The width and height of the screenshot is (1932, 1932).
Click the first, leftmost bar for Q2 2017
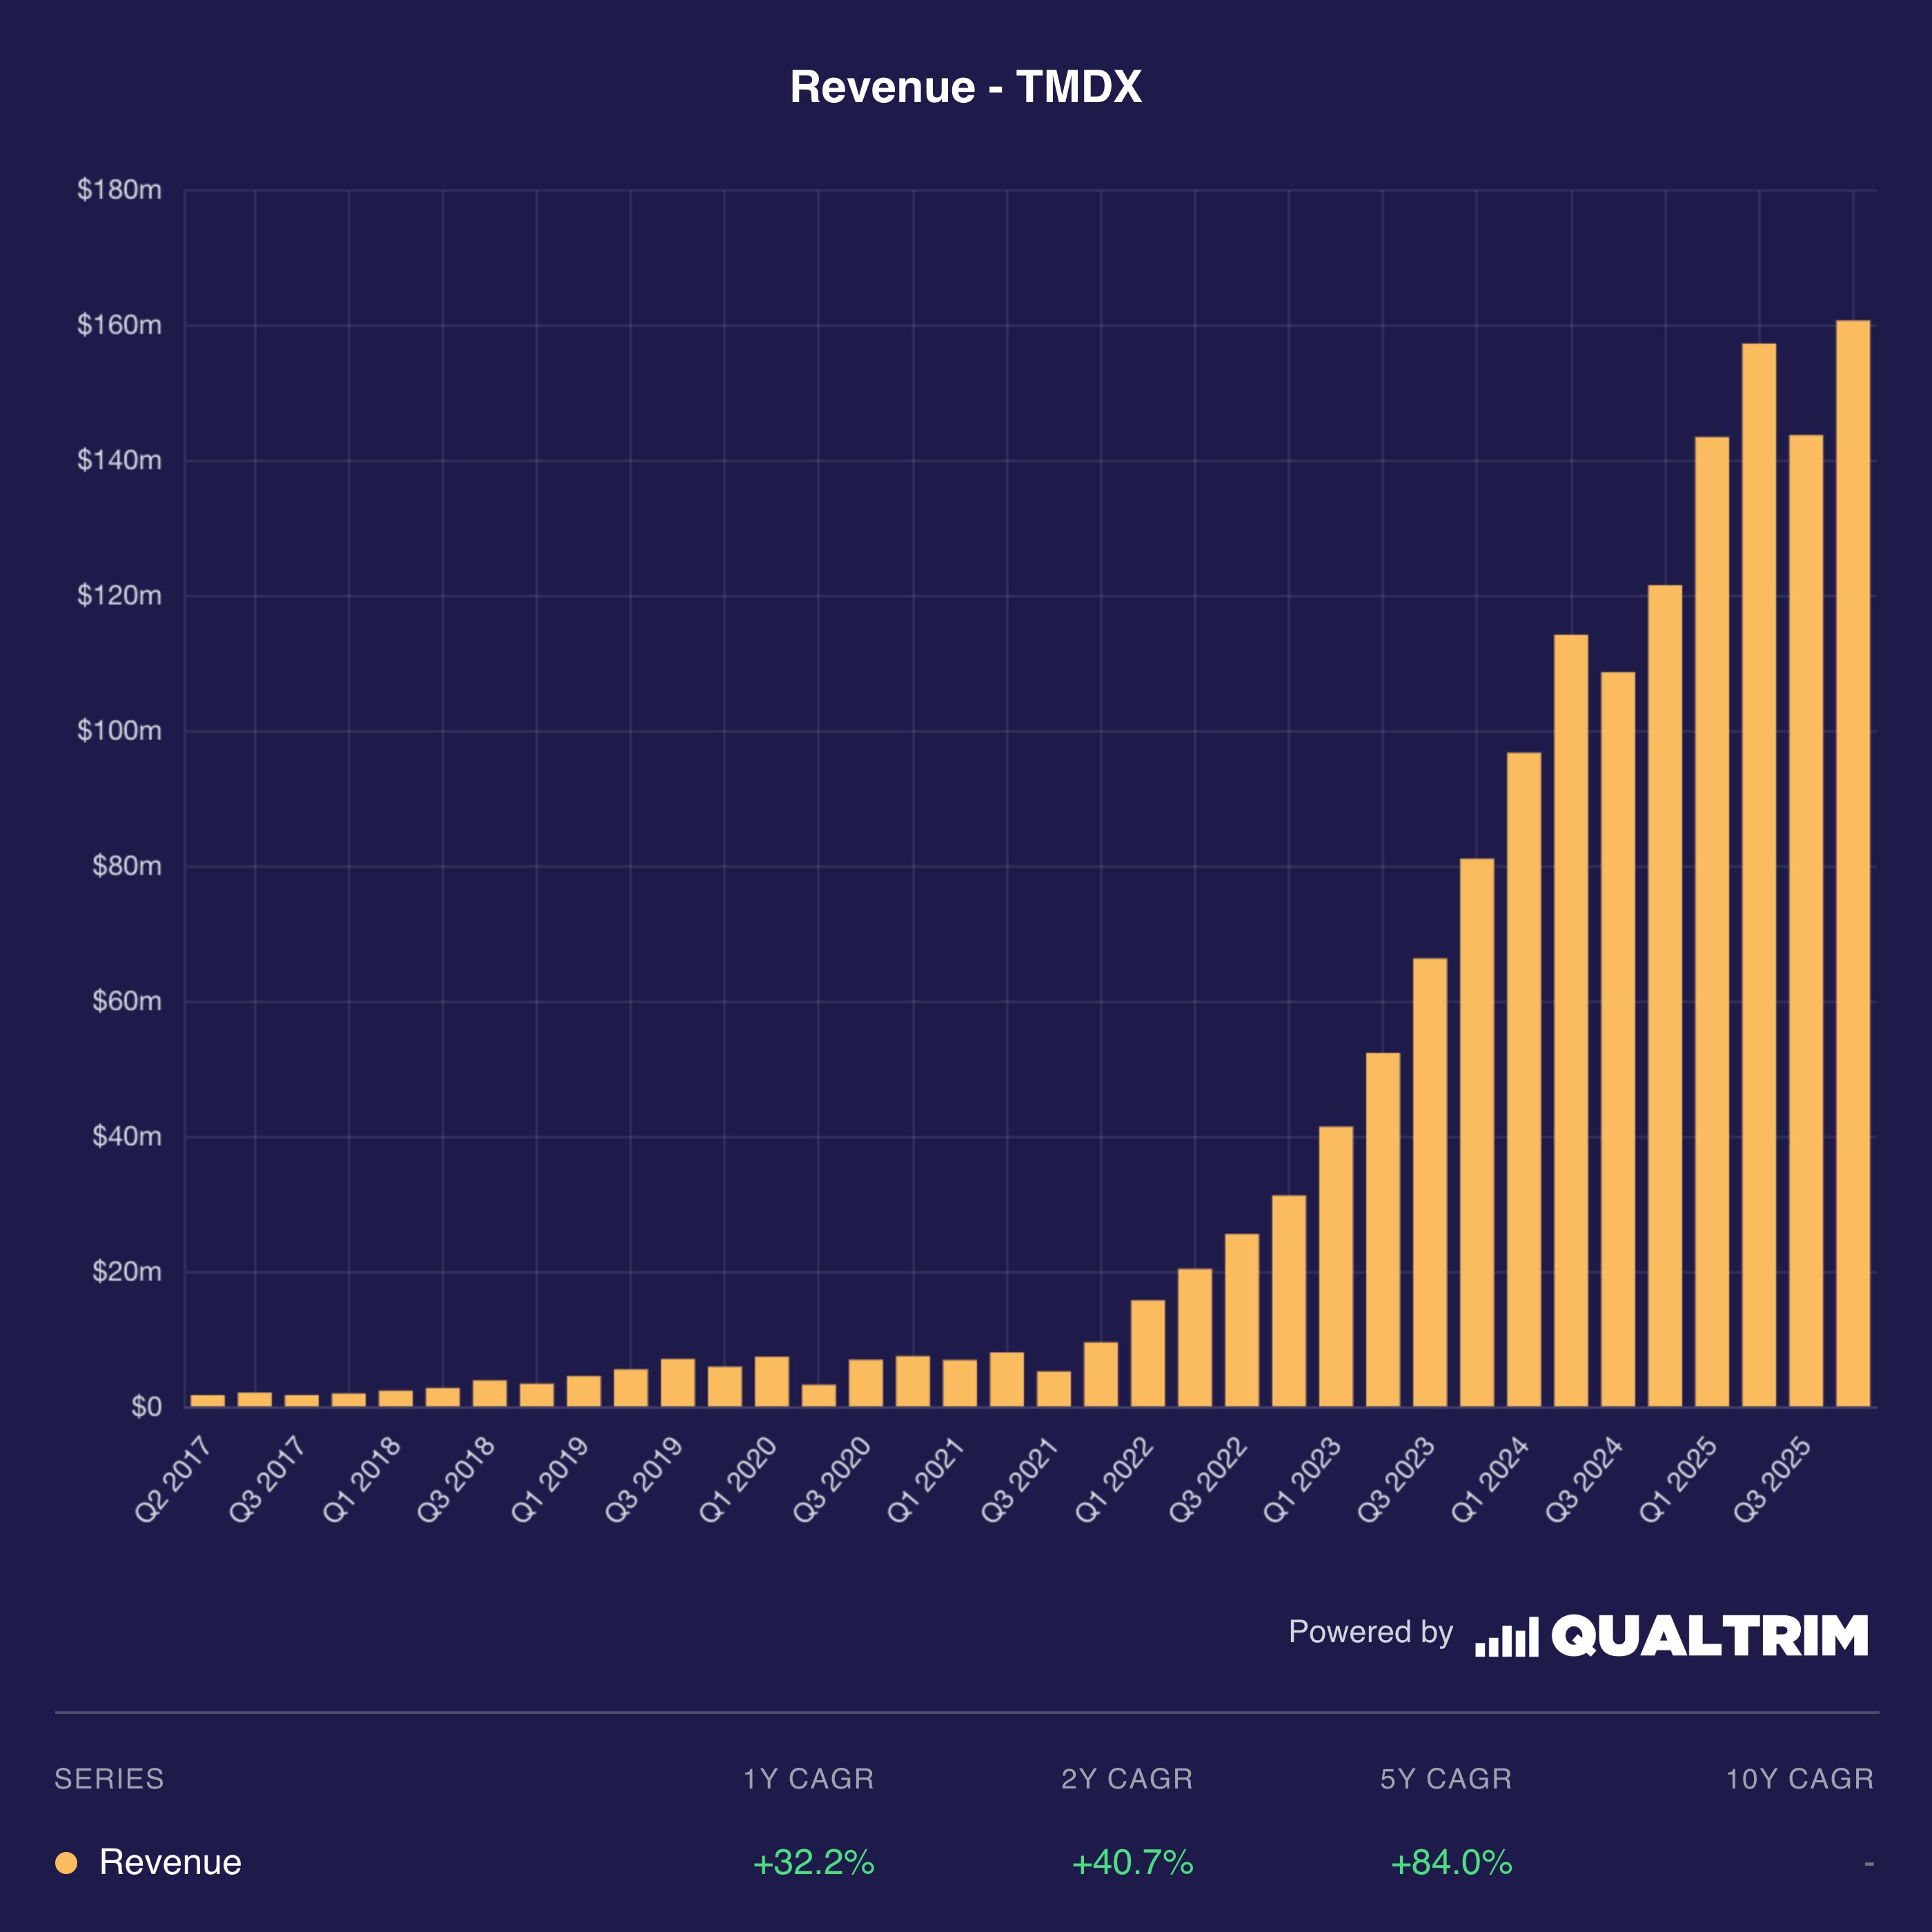coord(208,1400)
